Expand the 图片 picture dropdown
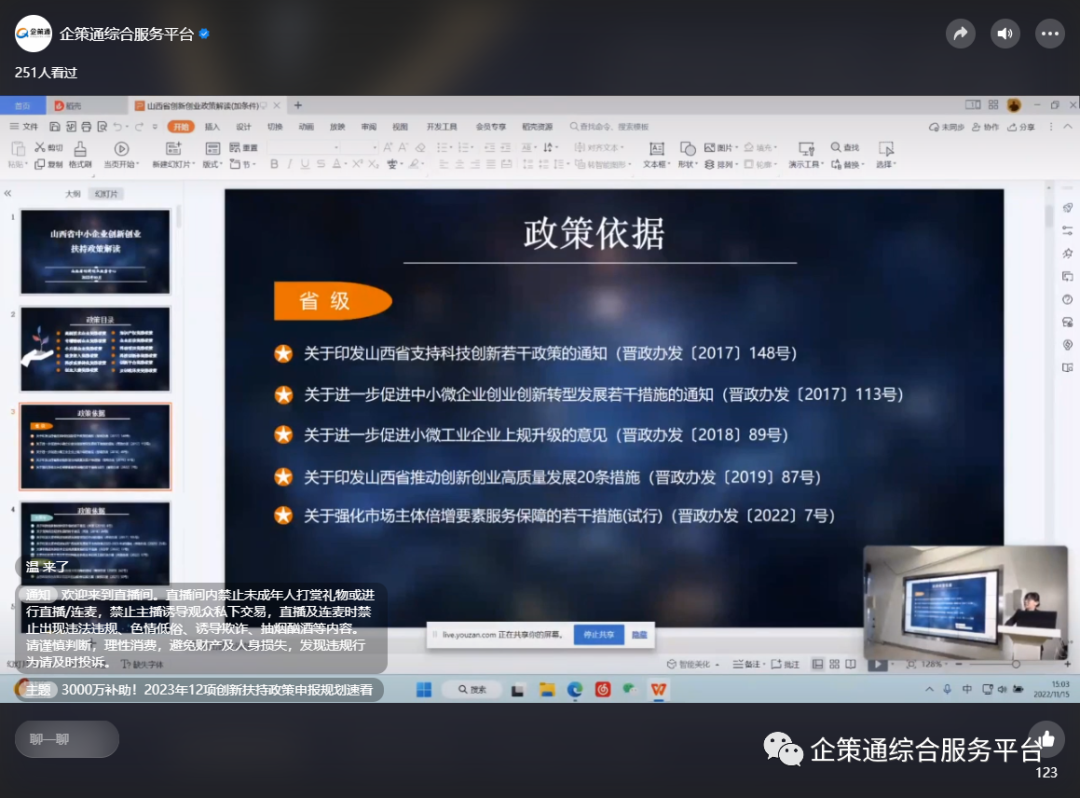The image size is (1080, 798). [x=736, y=147]
